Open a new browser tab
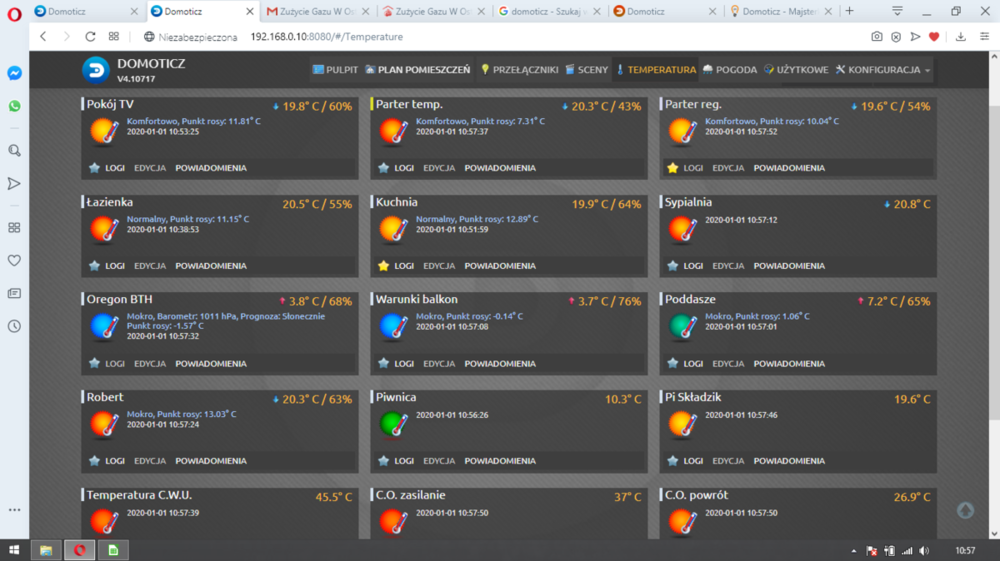 point(849,11)
